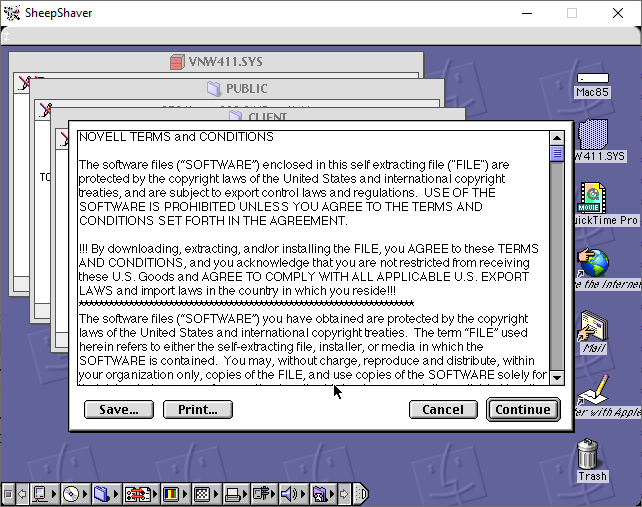
Task: Click the license scrollbar down arrow
Action: pos(557,378)
